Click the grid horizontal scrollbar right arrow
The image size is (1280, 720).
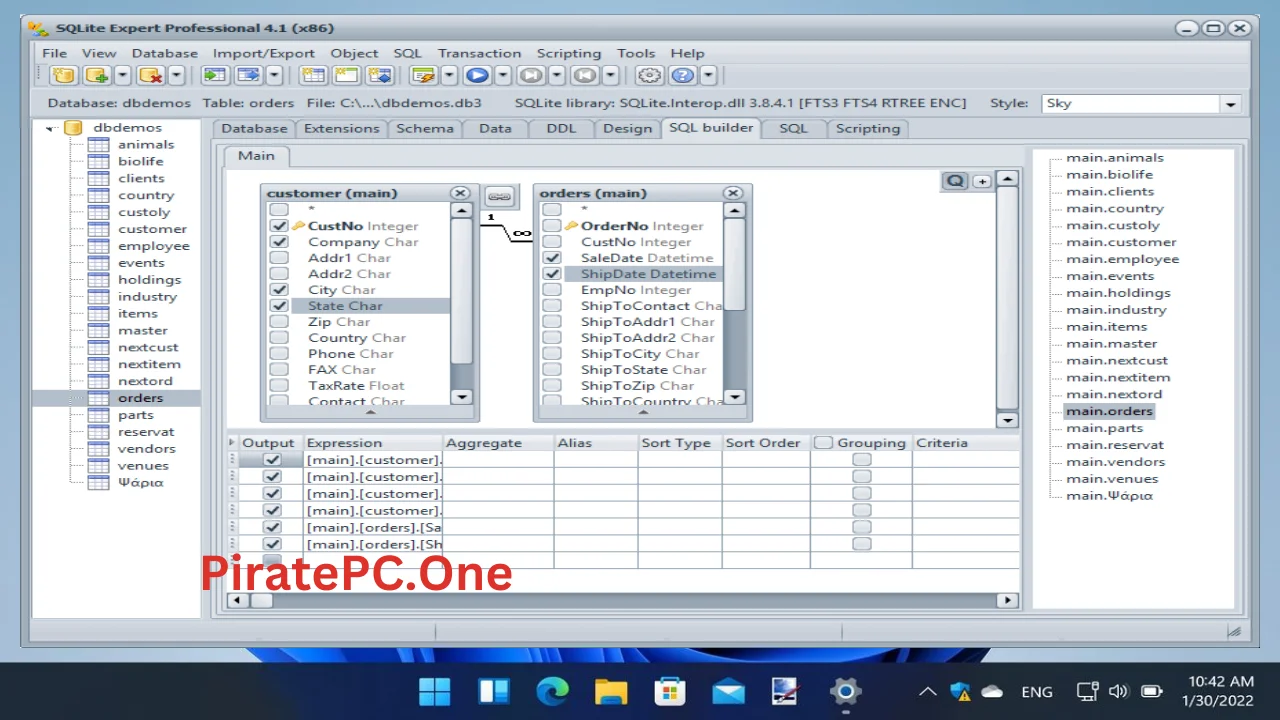1007,600
